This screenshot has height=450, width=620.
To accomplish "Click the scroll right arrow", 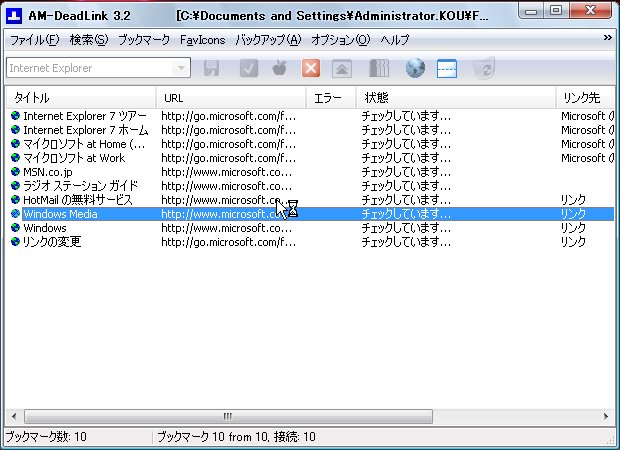I will click(x=606, y=416).
